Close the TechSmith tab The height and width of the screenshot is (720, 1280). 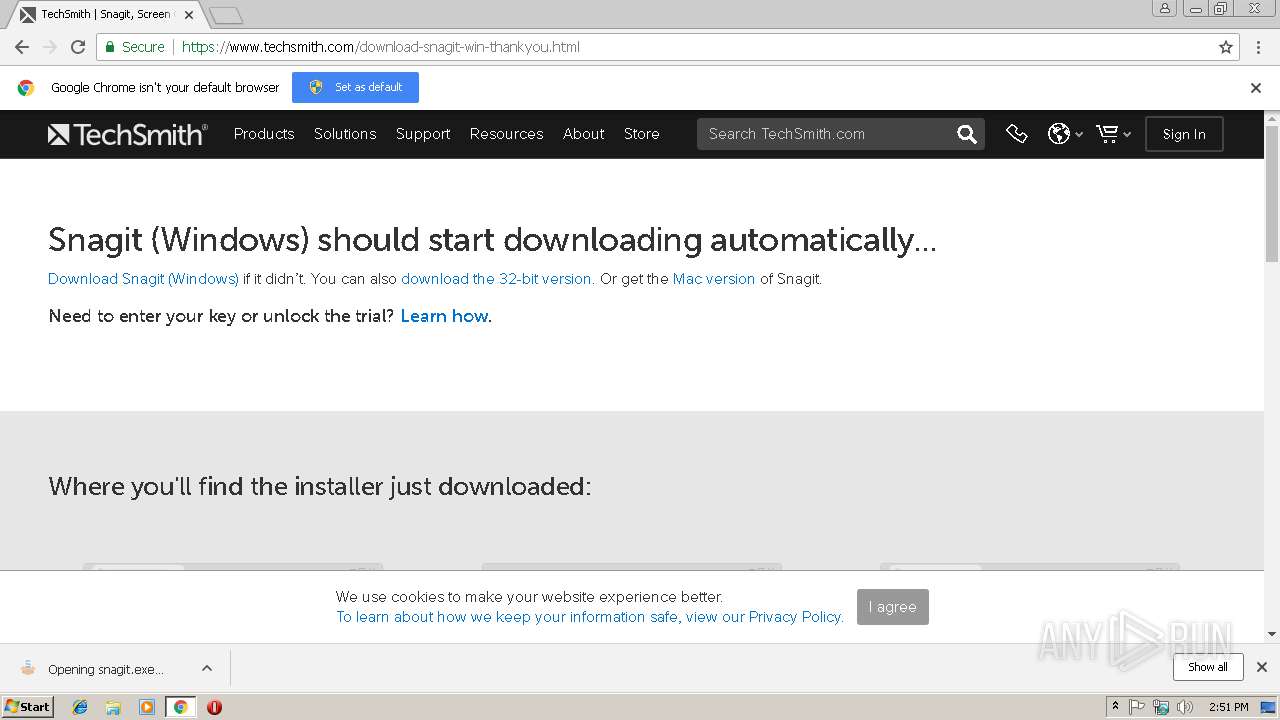[x=189, y=15]
